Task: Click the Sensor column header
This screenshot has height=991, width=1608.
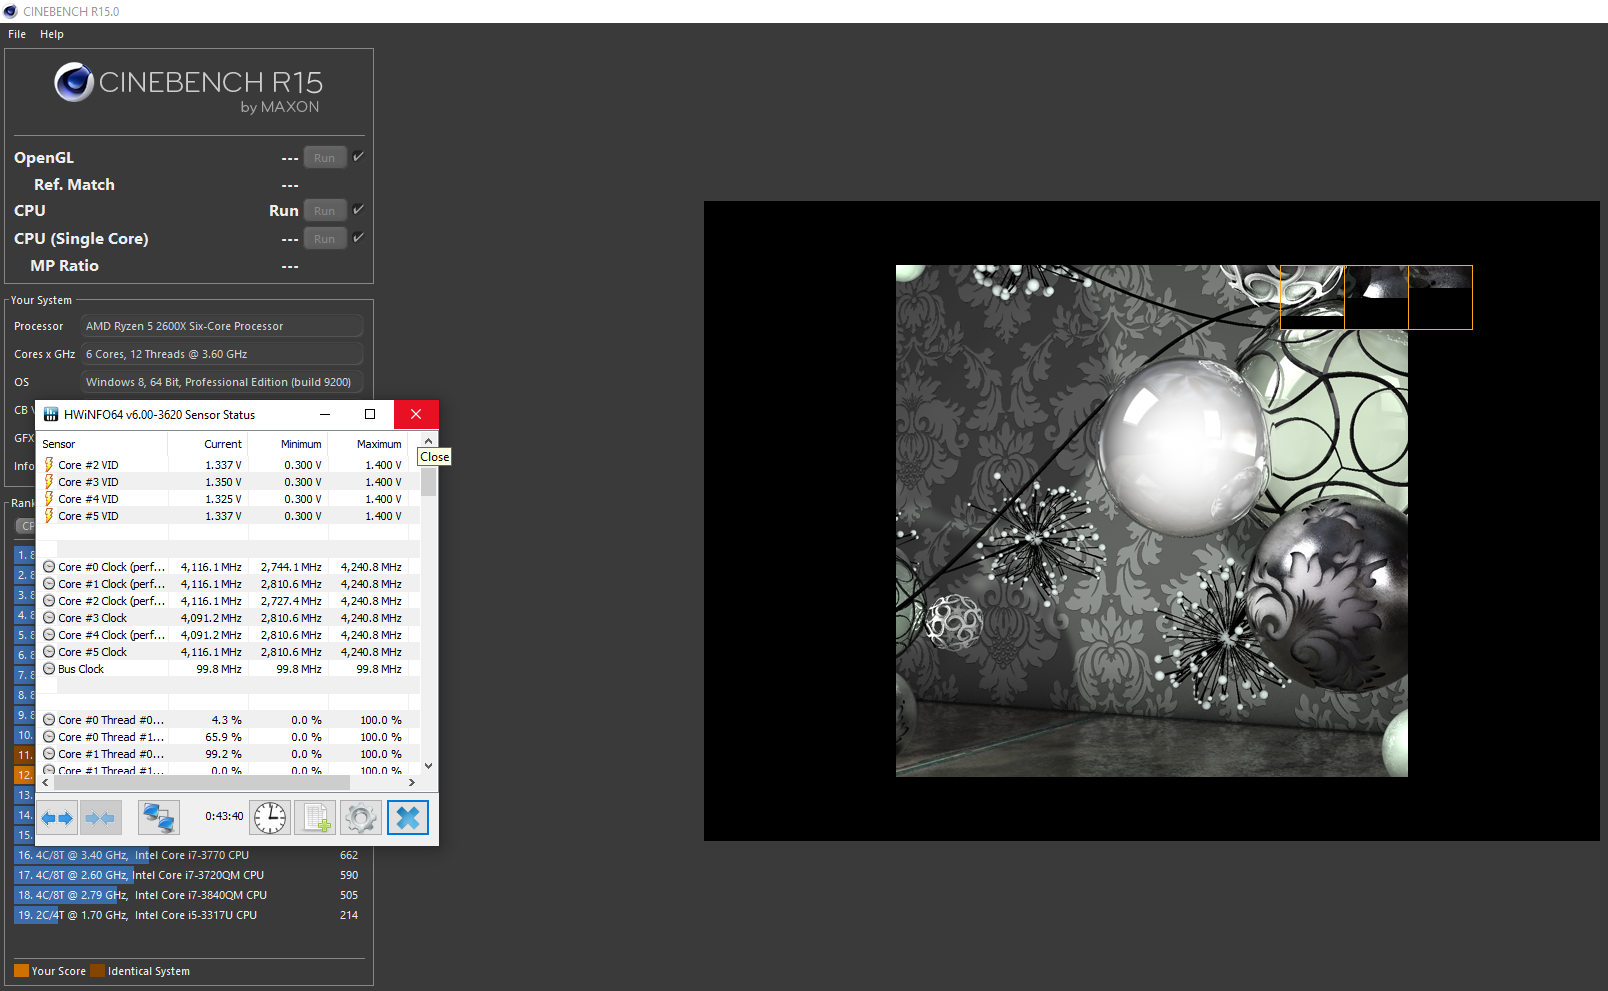Action: coord(102,444)
